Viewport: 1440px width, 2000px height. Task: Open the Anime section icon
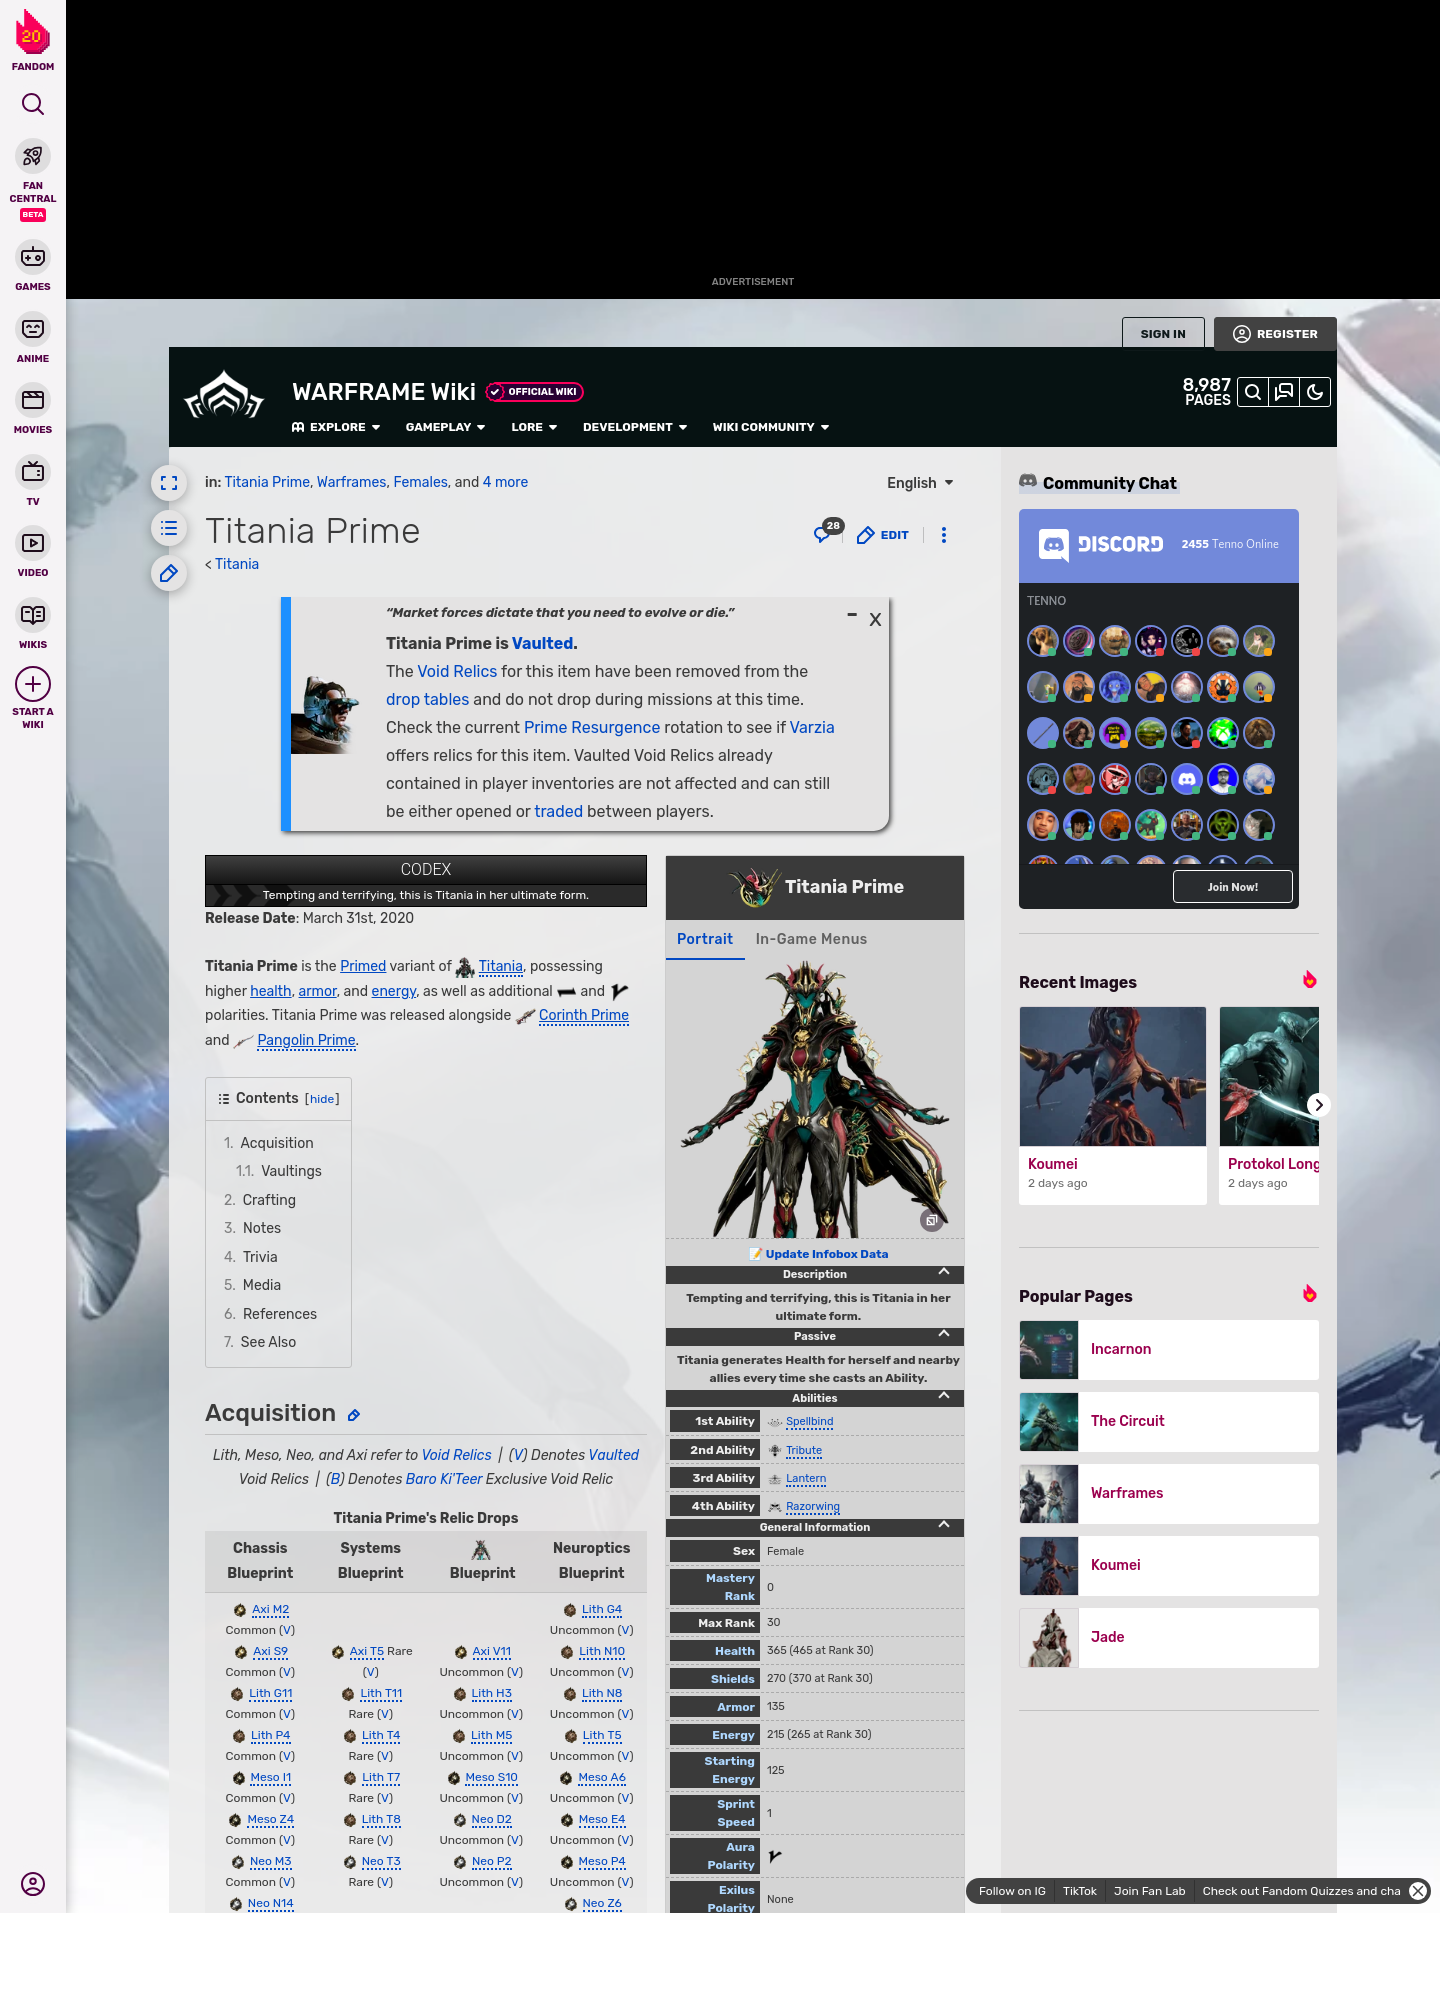point(33,329)
